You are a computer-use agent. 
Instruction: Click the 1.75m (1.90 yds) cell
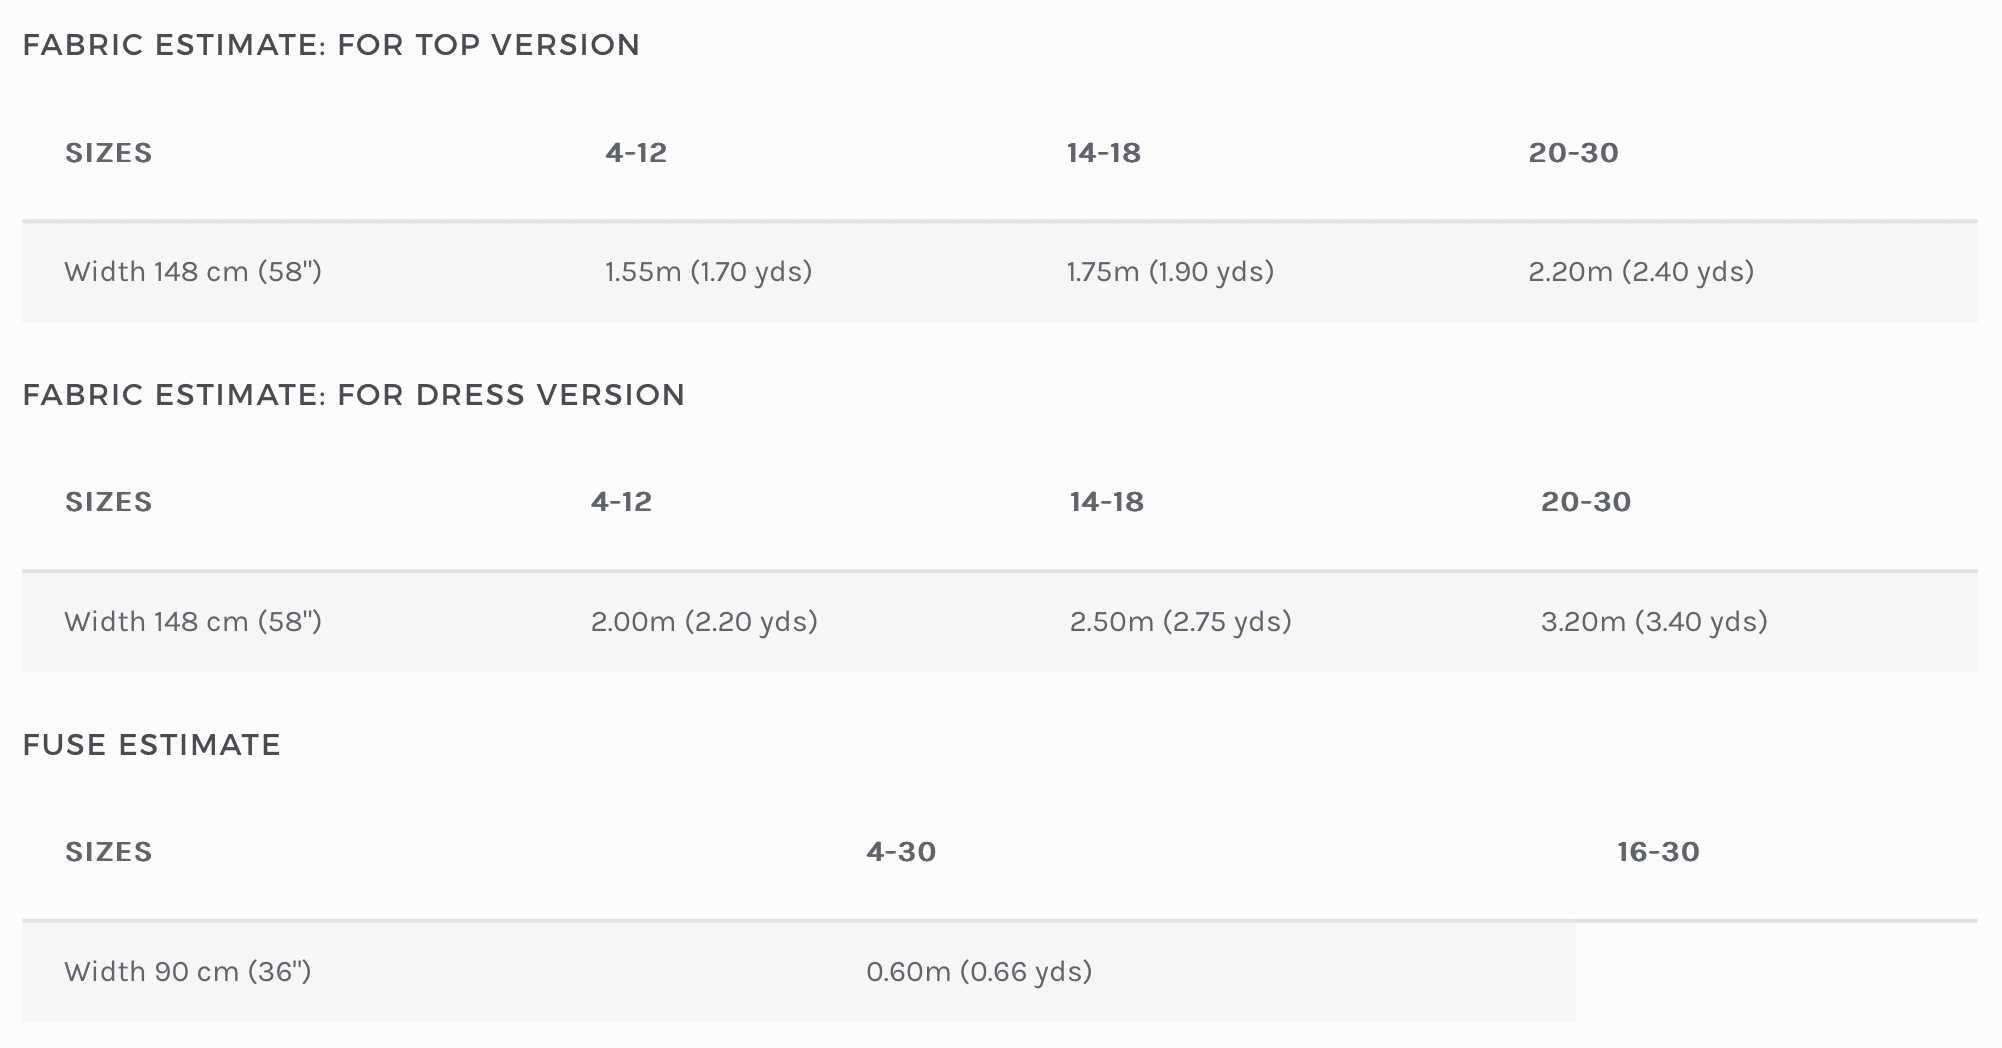1170,272
